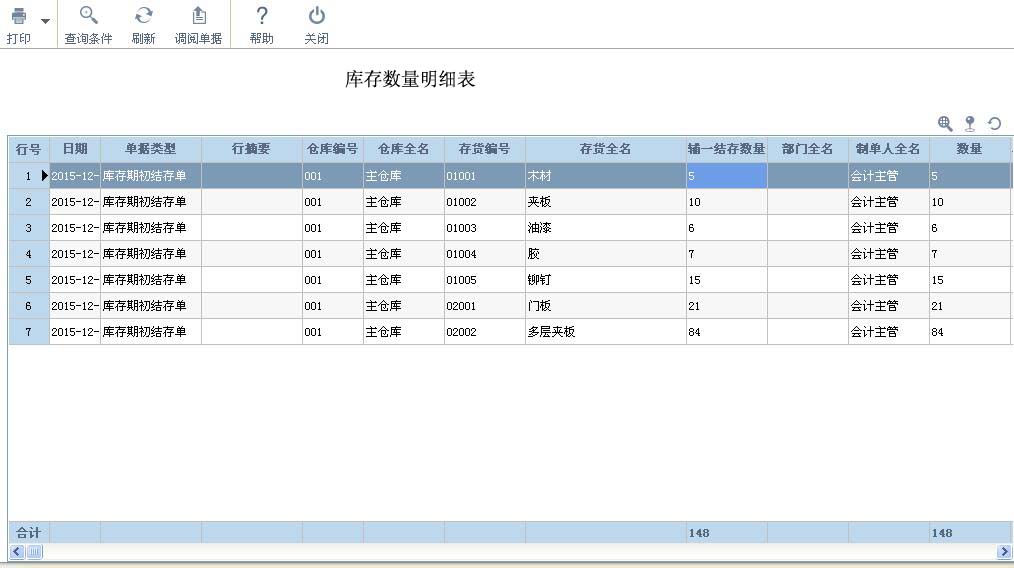Click the zoom magnifier icon above table

[945, 123]
